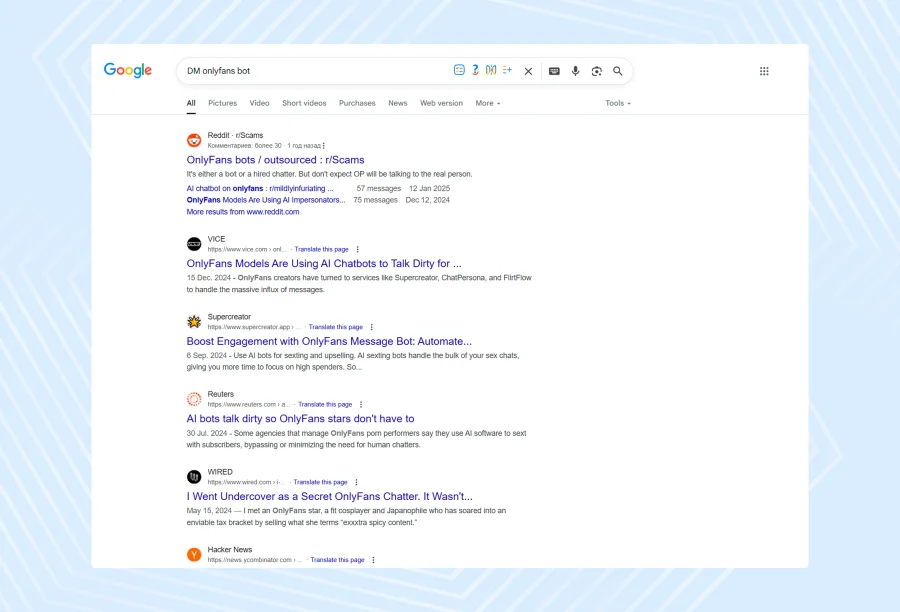Select the News search tab
This screenshot has width=900, height=612.
click(x=397, y=103)
